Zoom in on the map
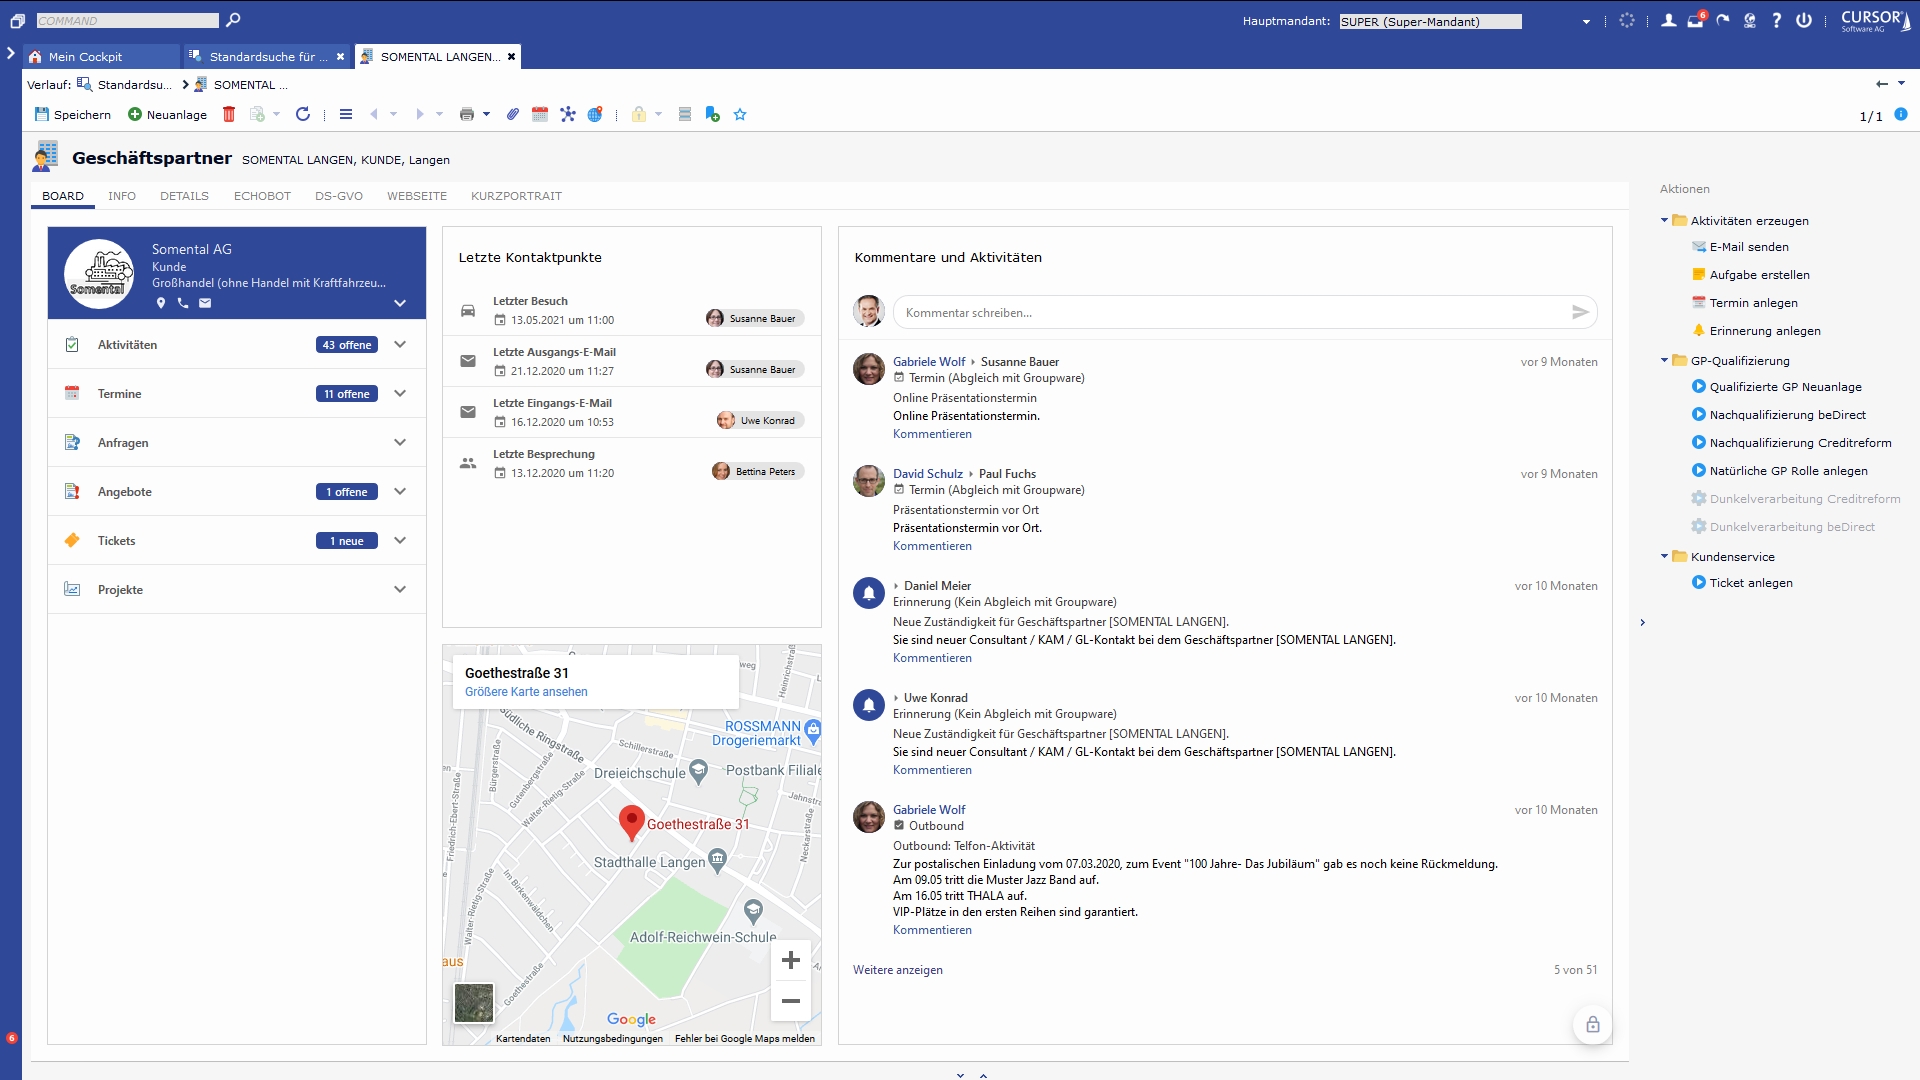Image resolution: width=1920 pixels, height=1080 pixels. pyautogui.click(x=791, y=961)
